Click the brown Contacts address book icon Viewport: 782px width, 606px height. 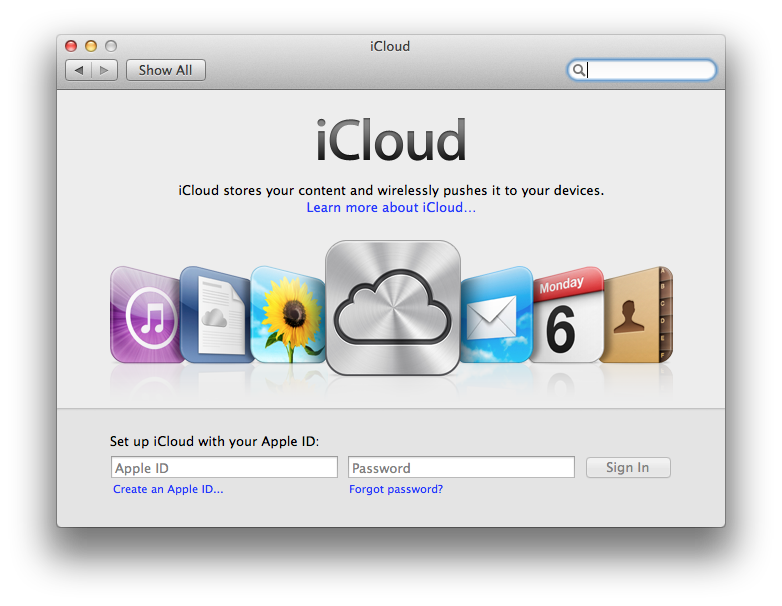[637, 315]
